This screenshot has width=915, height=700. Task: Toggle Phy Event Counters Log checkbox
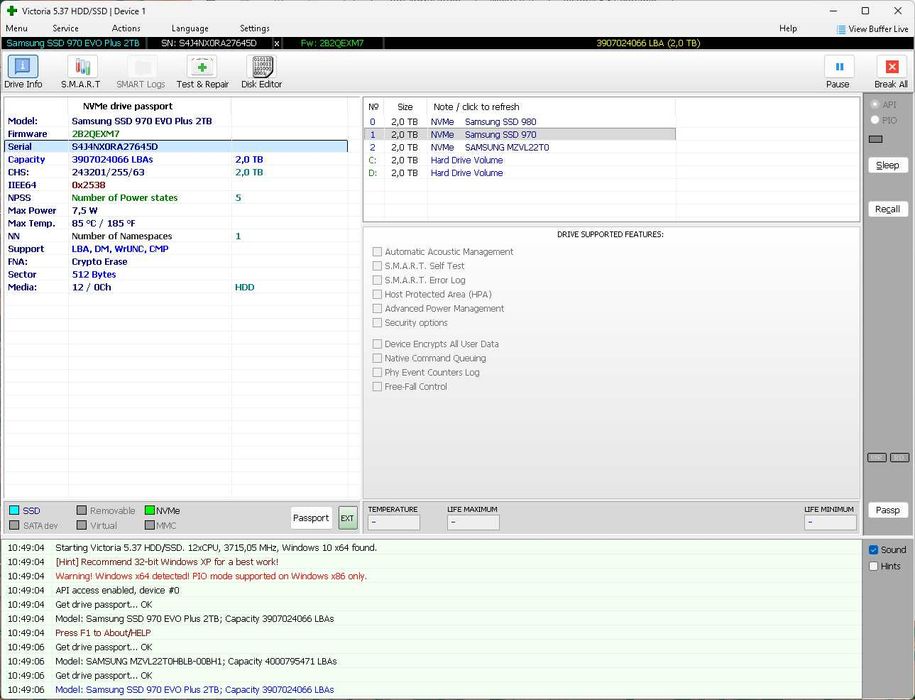coord(377,372)
